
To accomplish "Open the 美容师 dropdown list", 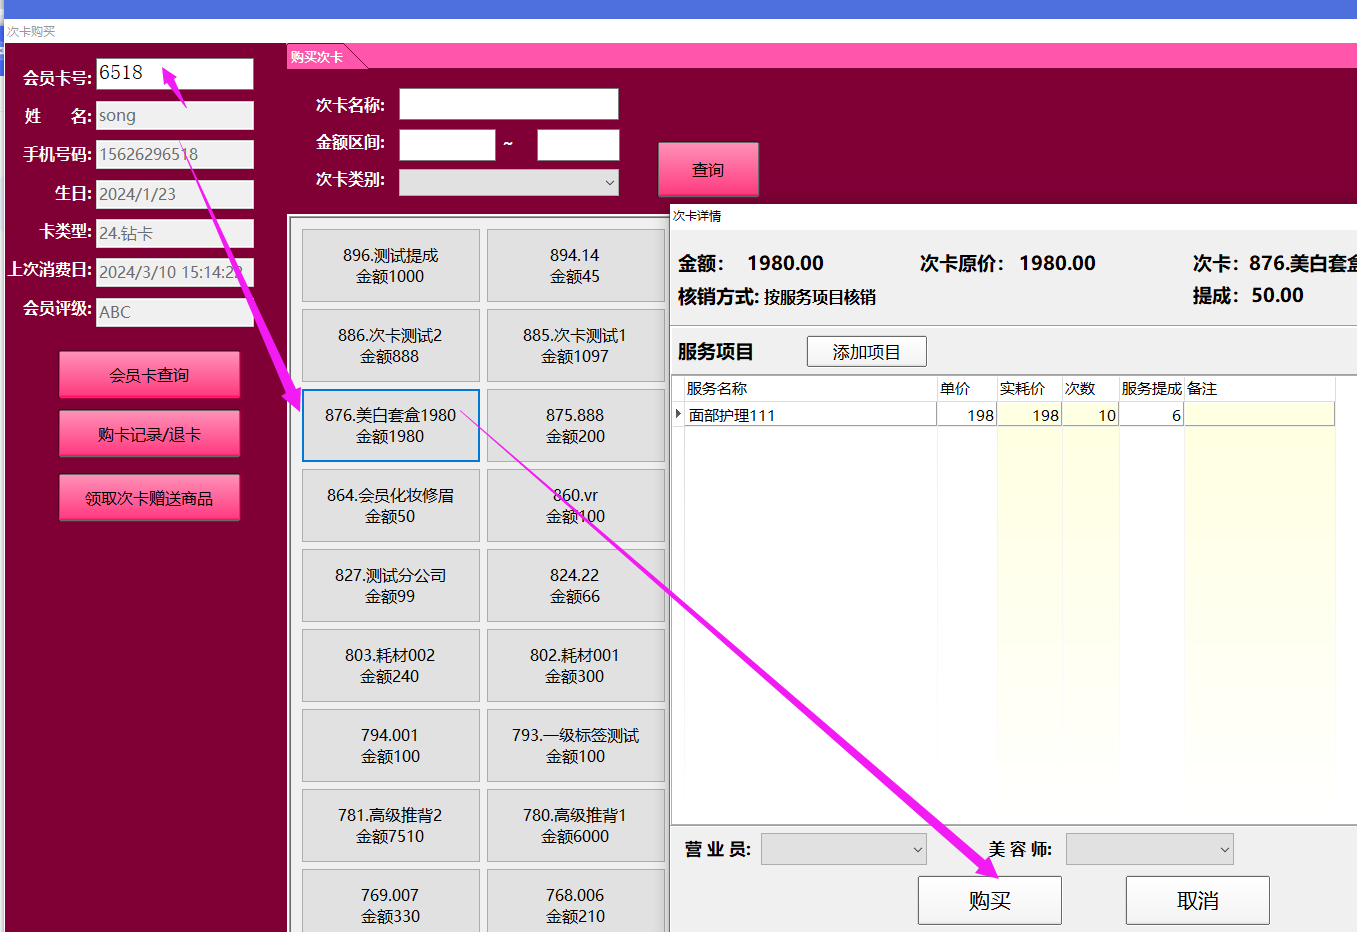I will [1149, 849].
